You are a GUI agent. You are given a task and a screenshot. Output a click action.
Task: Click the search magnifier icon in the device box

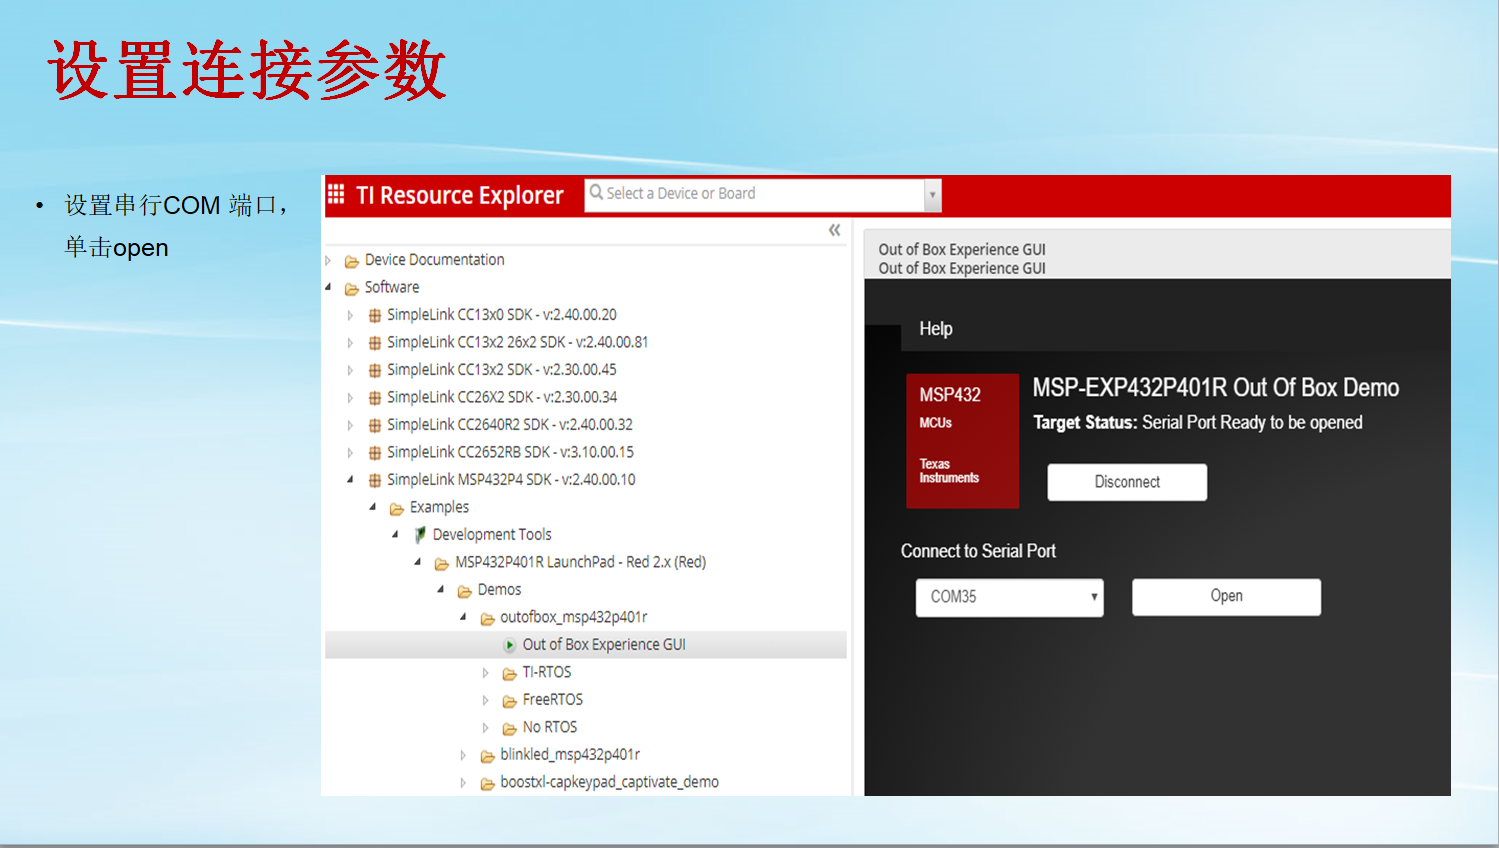coord(596,192)
